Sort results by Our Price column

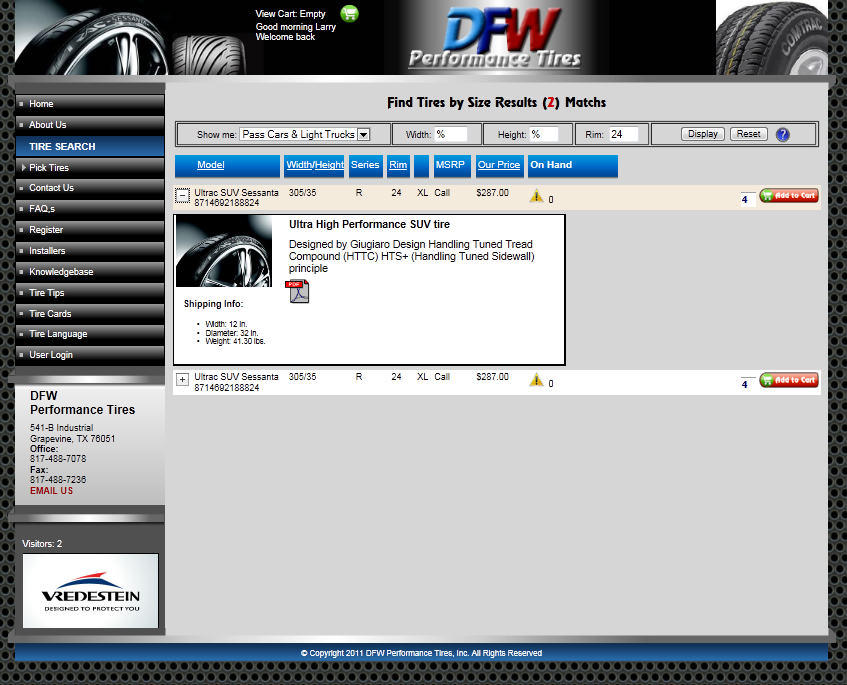pos(499,165)
